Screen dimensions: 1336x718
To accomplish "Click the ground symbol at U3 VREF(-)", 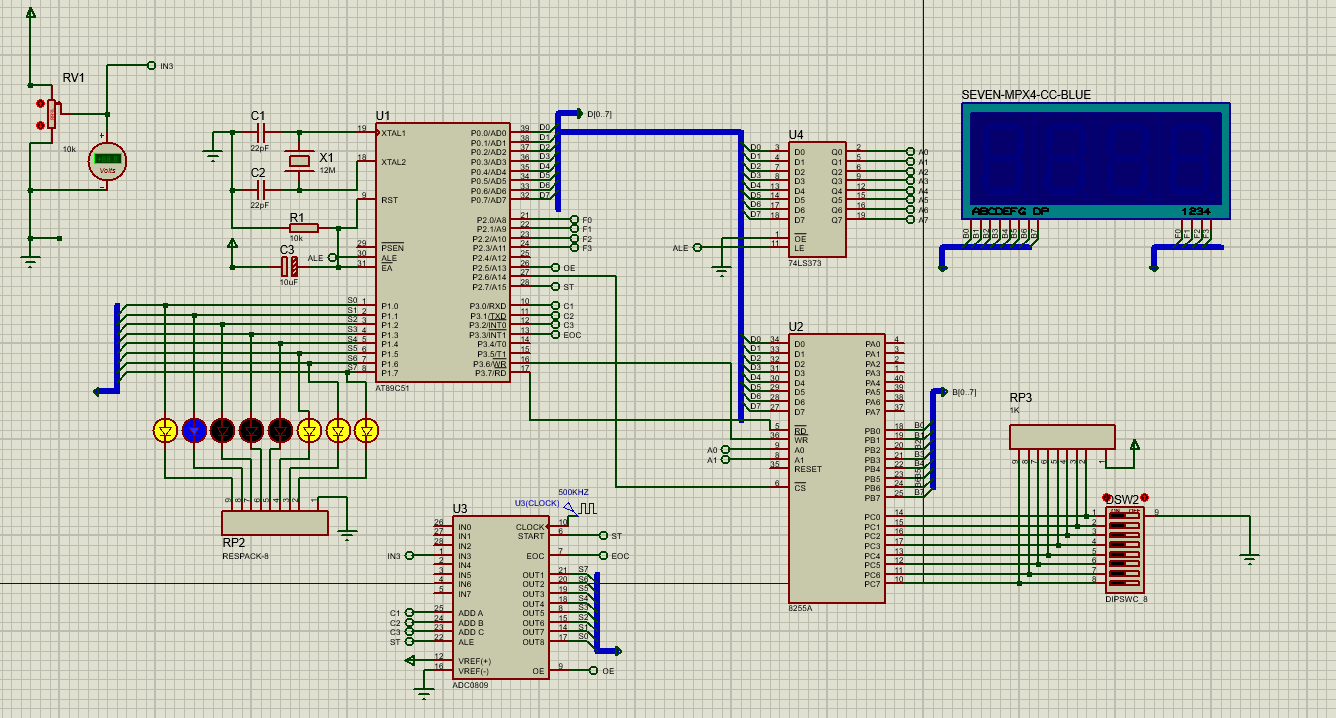I will [x=424, y=691].
